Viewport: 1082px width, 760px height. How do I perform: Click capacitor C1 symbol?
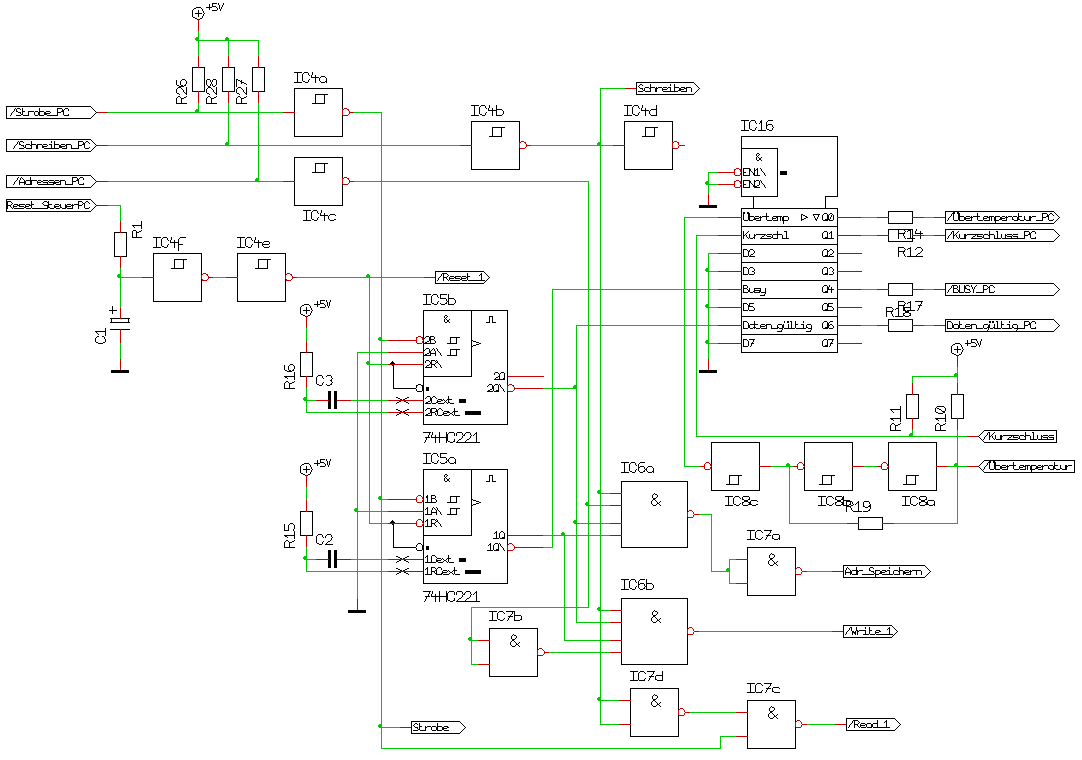(x=120, y=322)
